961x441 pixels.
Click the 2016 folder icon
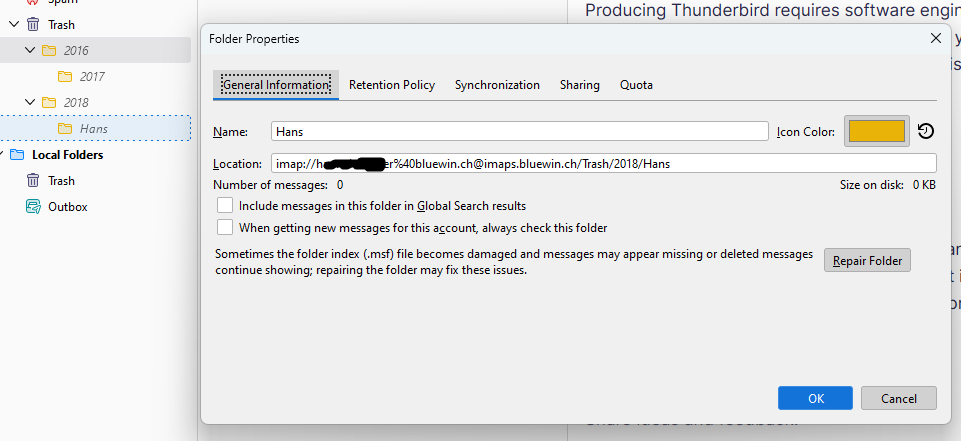(x=49, y=50)
